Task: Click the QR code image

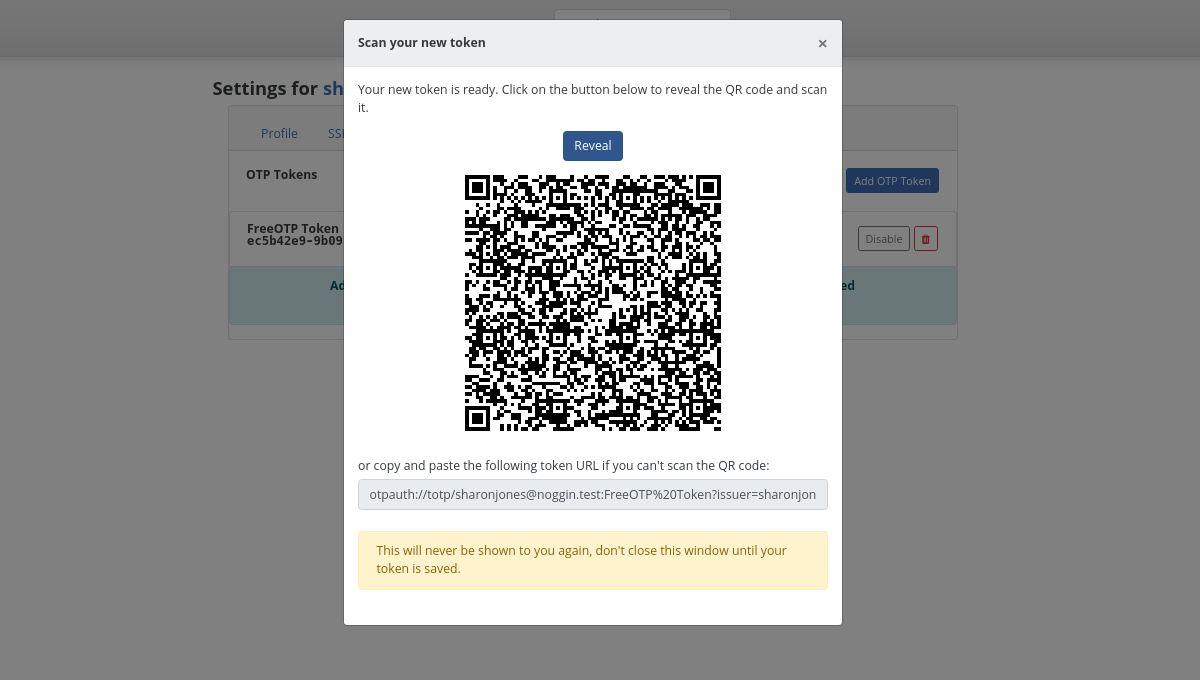Action: [x=593, y=303]
